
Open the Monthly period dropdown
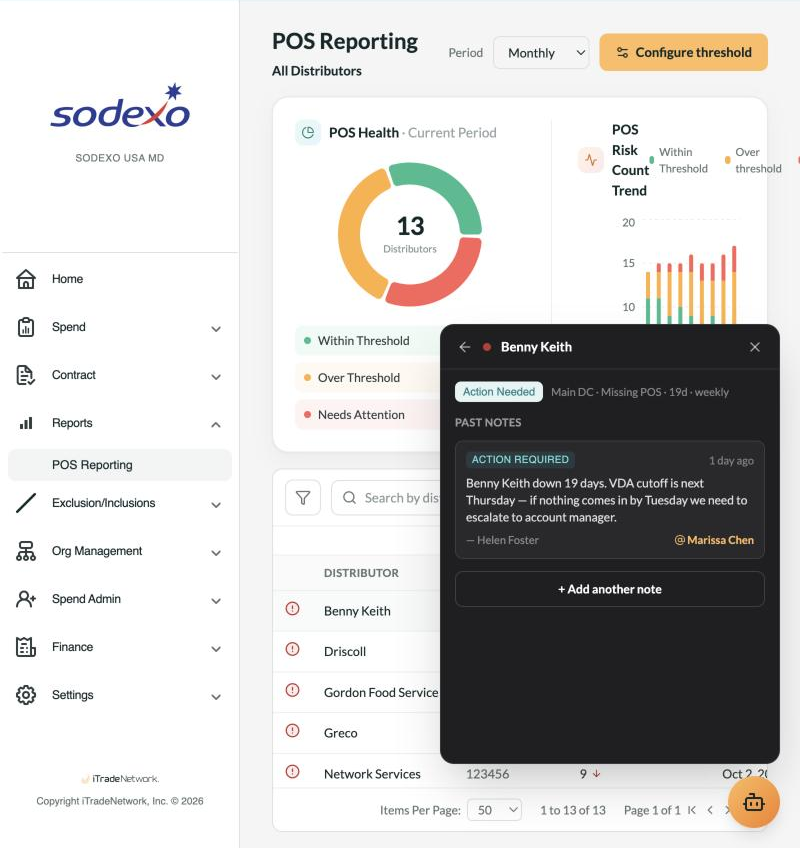(541, 52)
